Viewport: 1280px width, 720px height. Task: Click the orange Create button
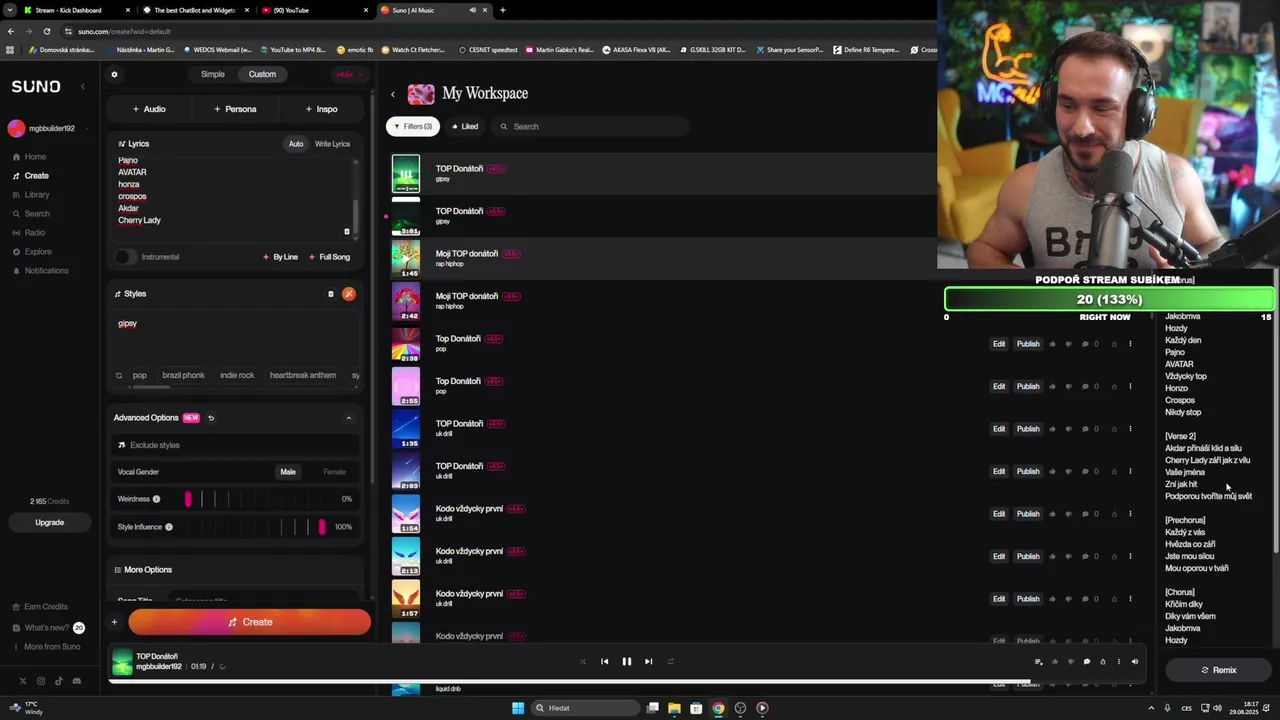tap(249, 622)
